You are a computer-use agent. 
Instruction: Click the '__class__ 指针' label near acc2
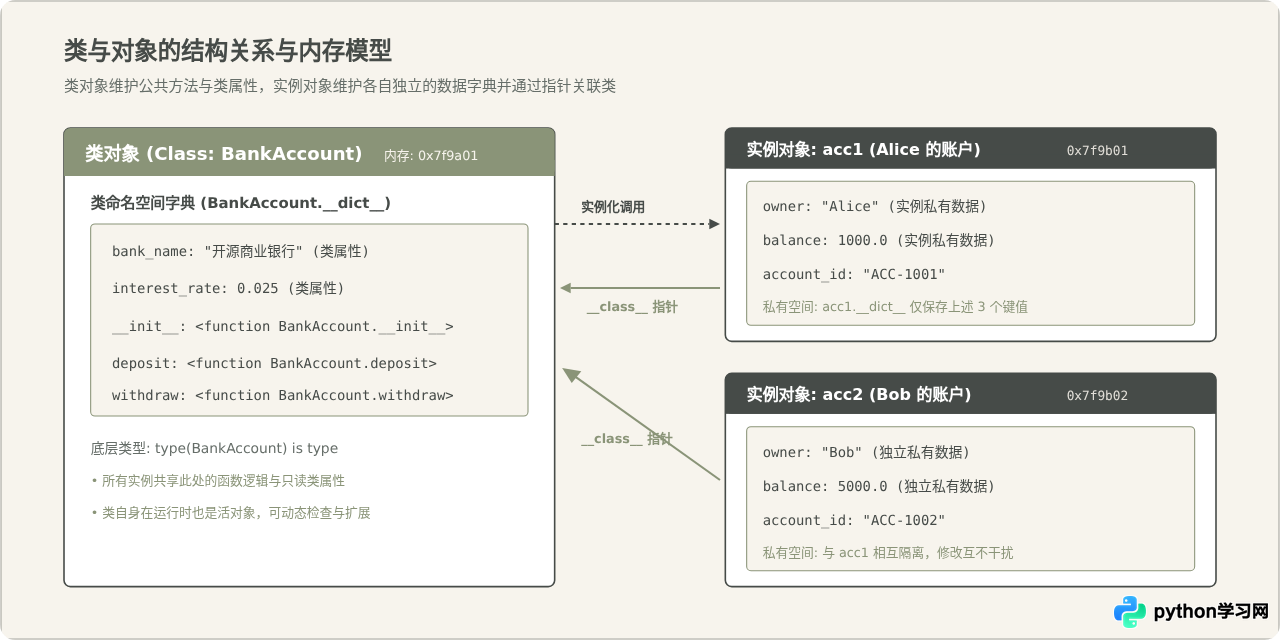627,439
